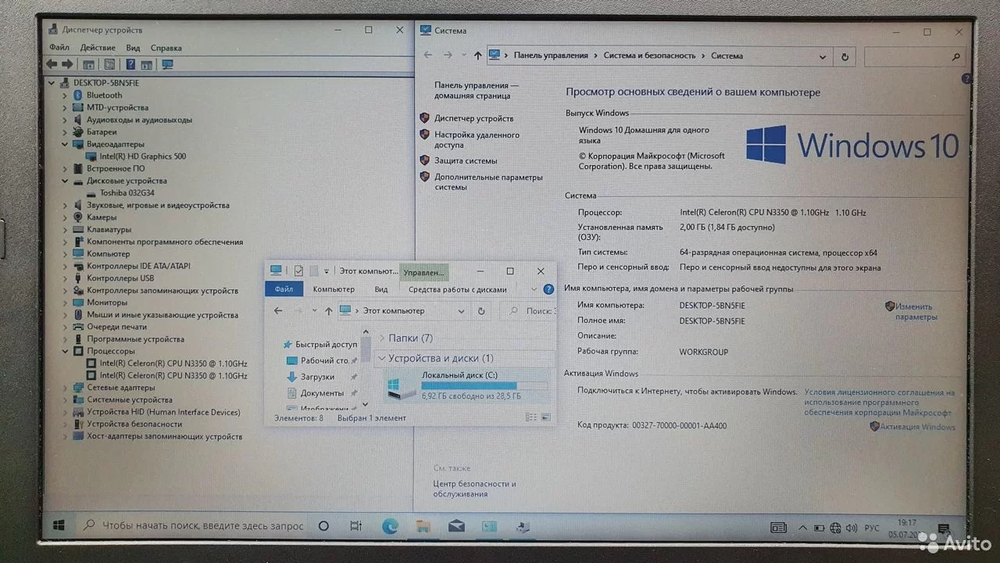The width and height of the screenshot is (1000, 563).
Task: Select the Bluetooth device category
Action: coord(104,95)
